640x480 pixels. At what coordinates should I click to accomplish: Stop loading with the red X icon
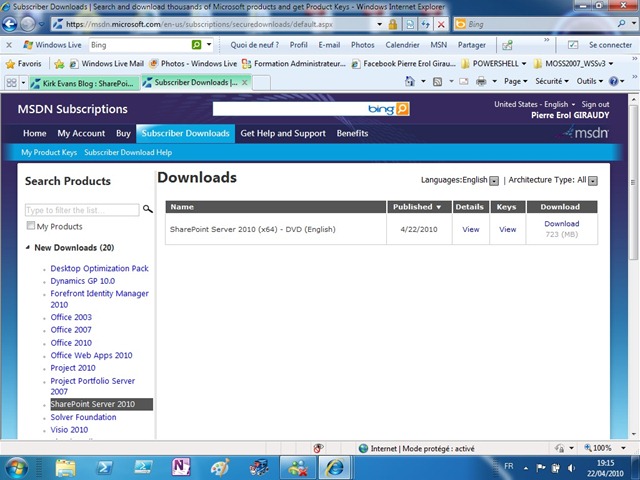point(441,24)
